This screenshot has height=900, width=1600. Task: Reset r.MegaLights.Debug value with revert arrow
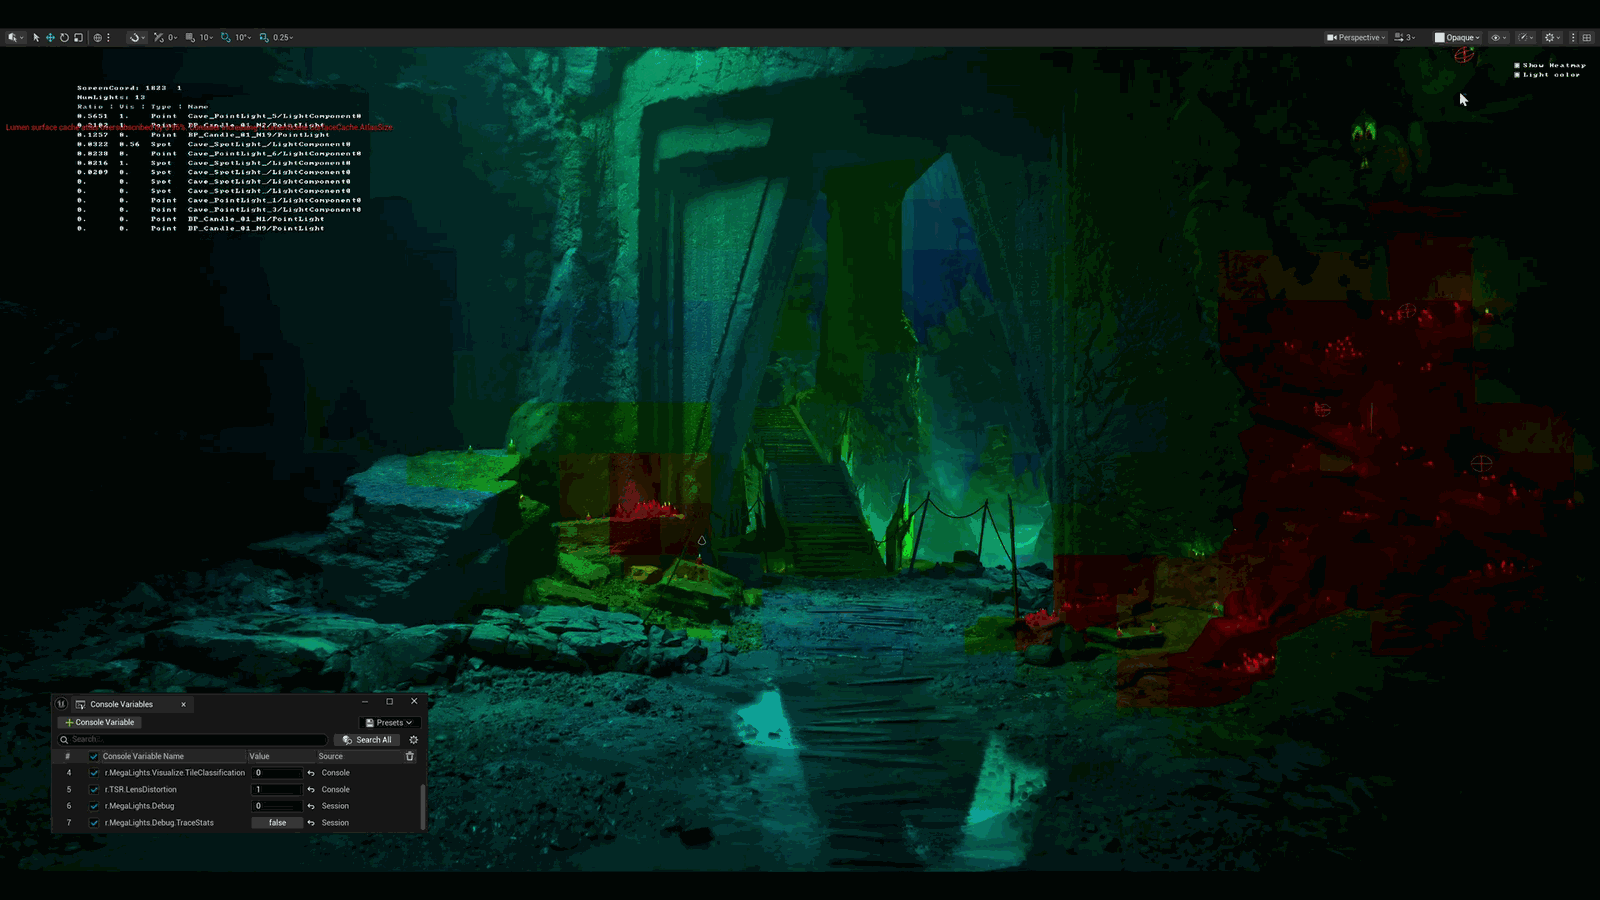click(311, 806)
